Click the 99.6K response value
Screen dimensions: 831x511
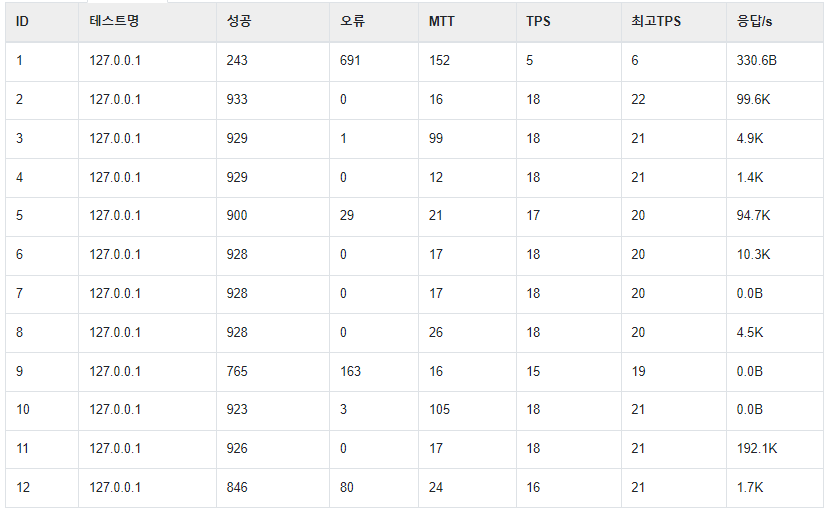pyautogui.click(x=753, y=100)
